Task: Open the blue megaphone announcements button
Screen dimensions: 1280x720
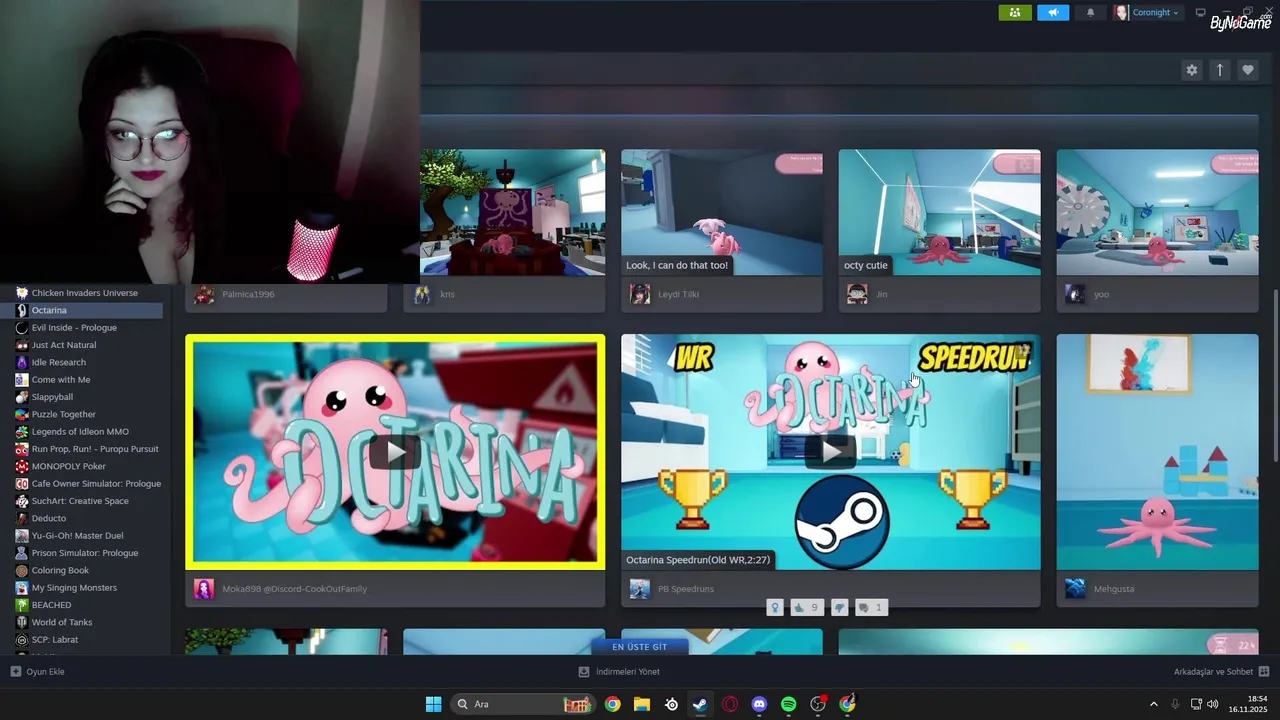Action: click(x=1052, y=13)
